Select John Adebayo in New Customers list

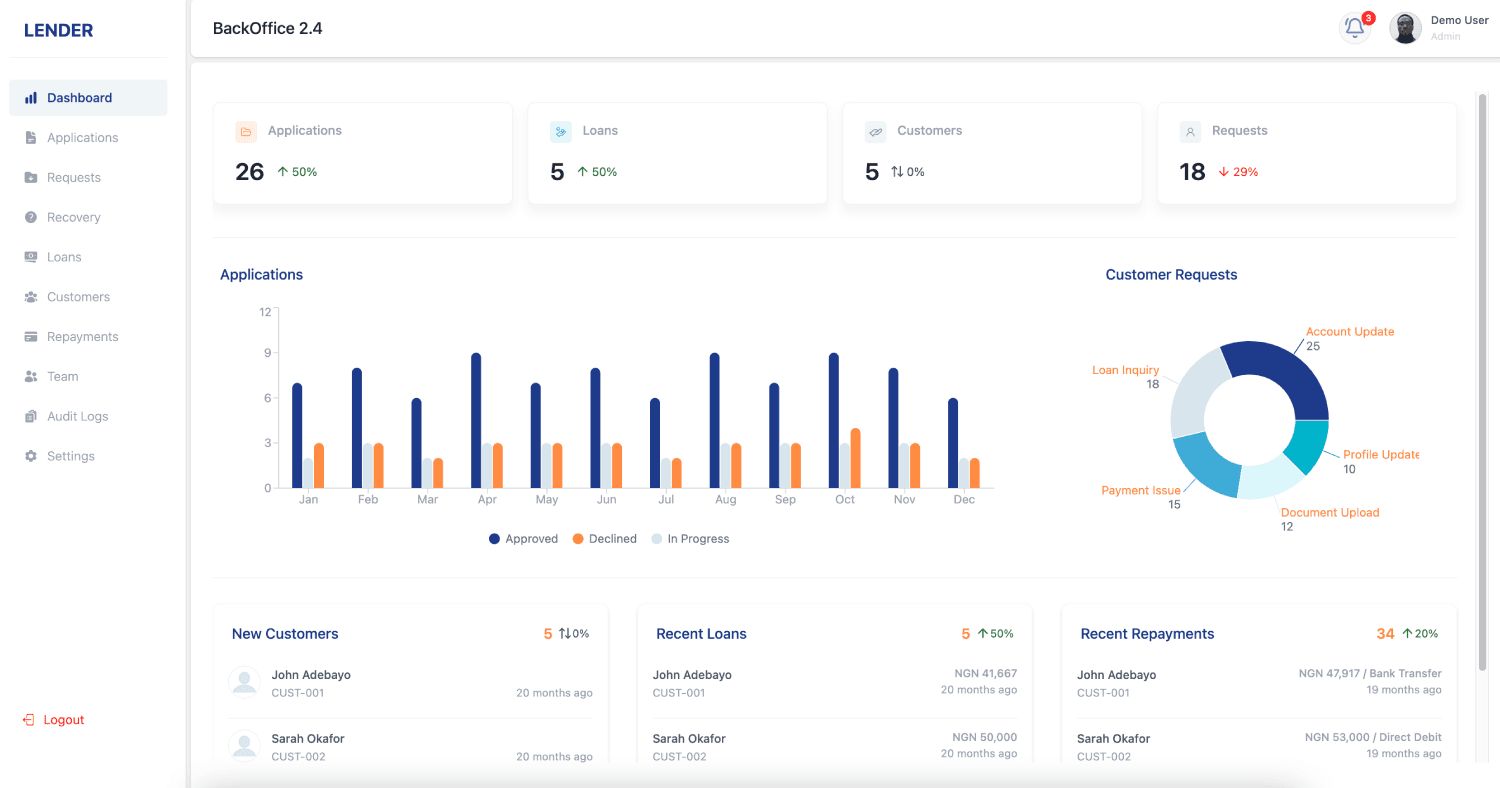[x=311, y=675]
